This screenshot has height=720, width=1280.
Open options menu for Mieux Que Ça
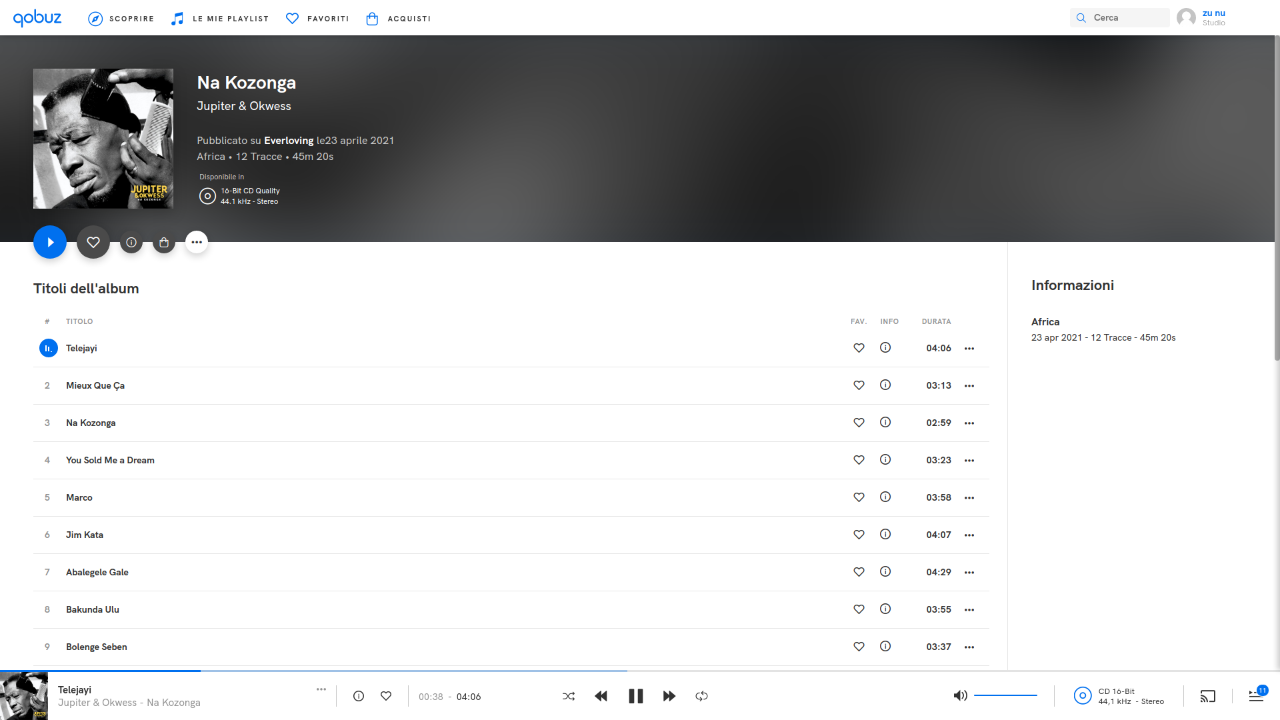[x=969, y=386]
